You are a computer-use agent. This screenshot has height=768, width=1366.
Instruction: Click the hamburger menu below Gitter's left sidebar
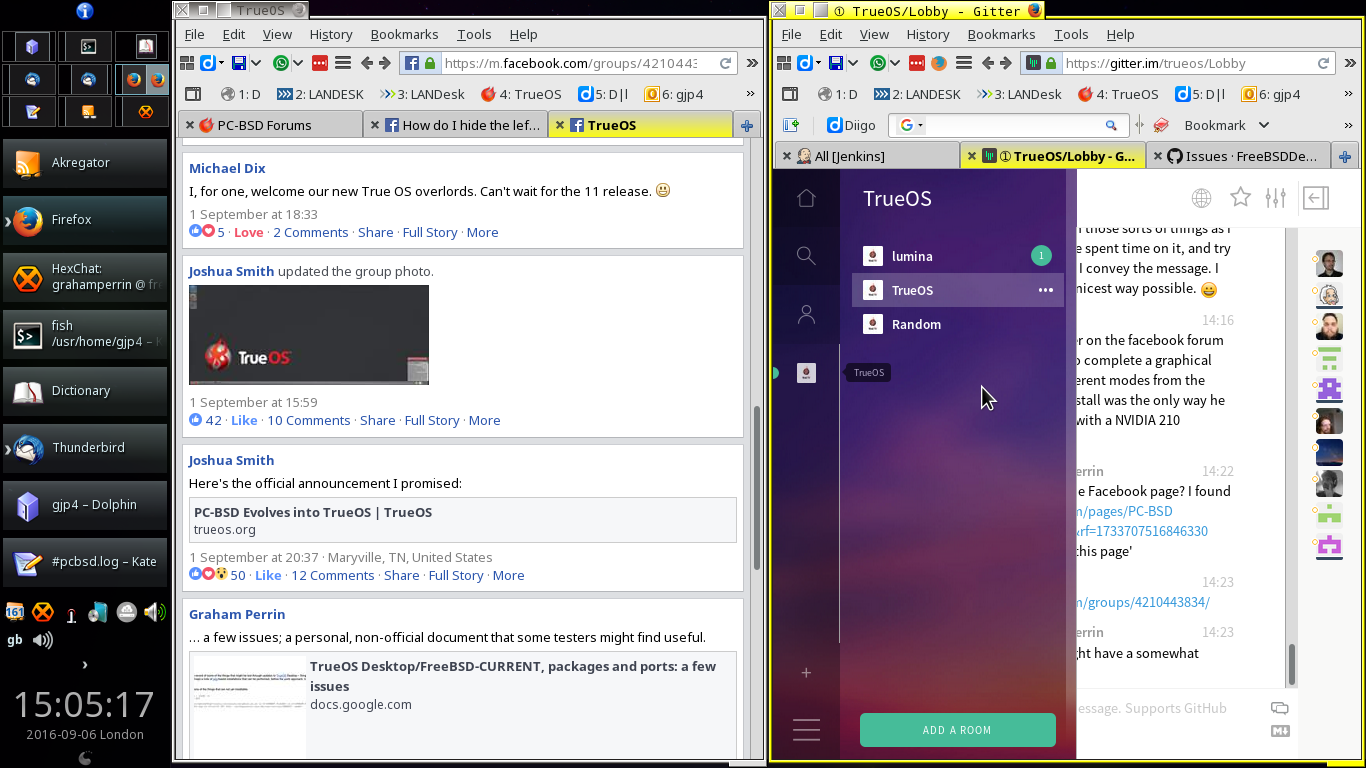(x=806, y=730)
